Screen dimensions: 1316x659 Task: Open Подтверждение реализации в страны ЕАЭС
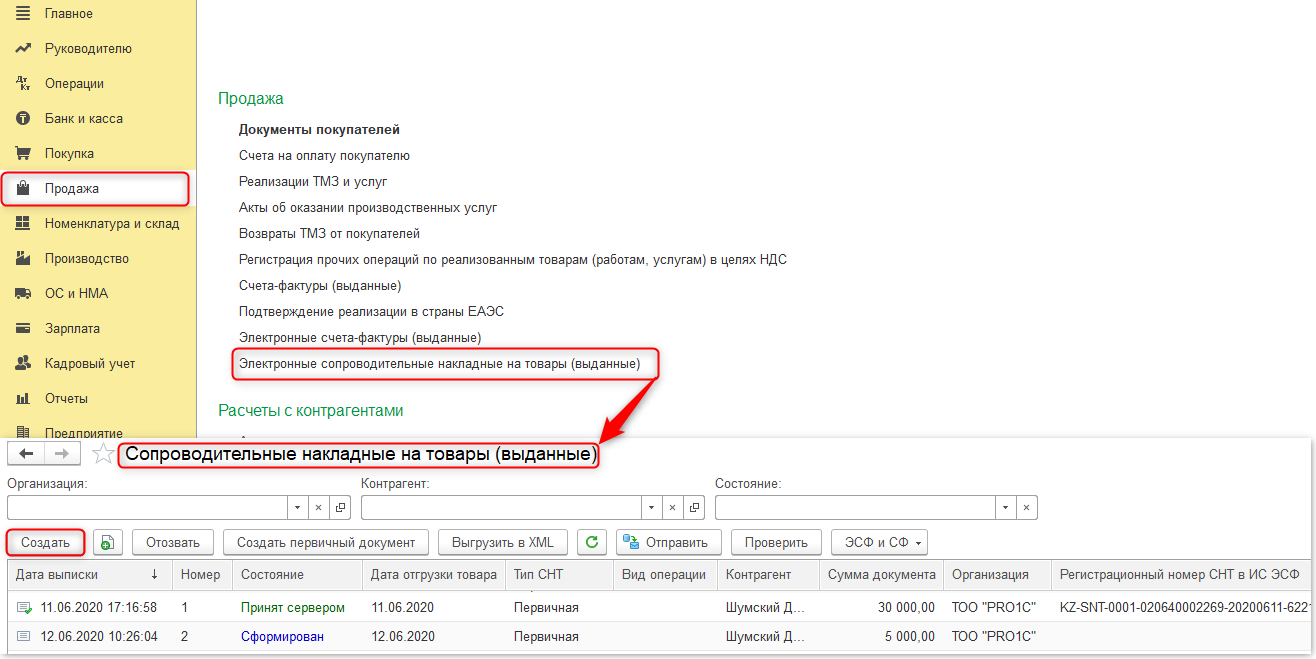(370, 312)
